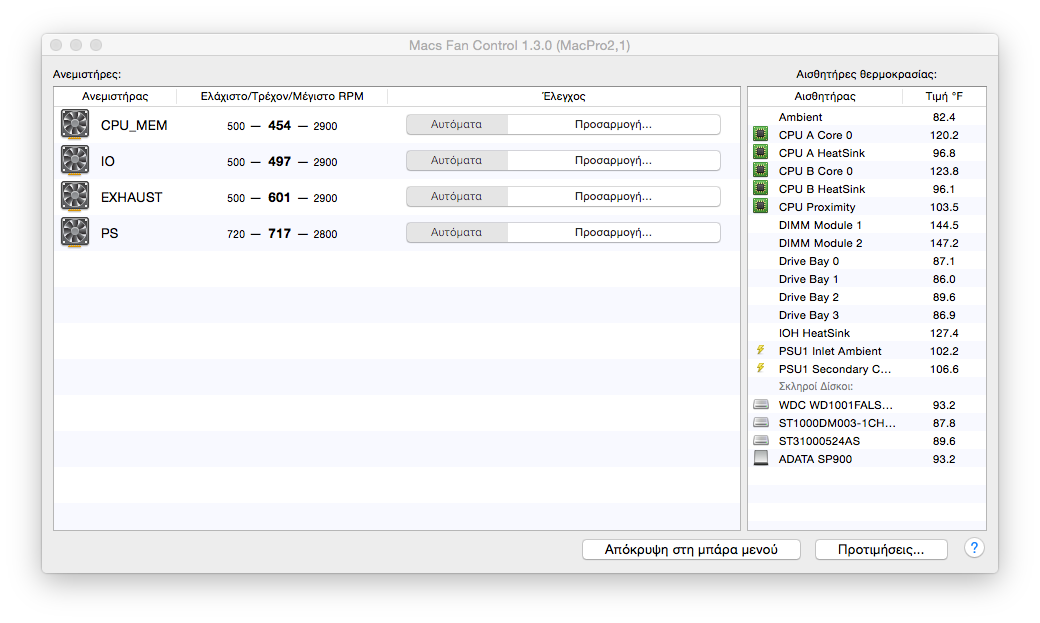Set IO fan to Αυτόματα
Screen dimensions: 1040x623
[456, 160]
